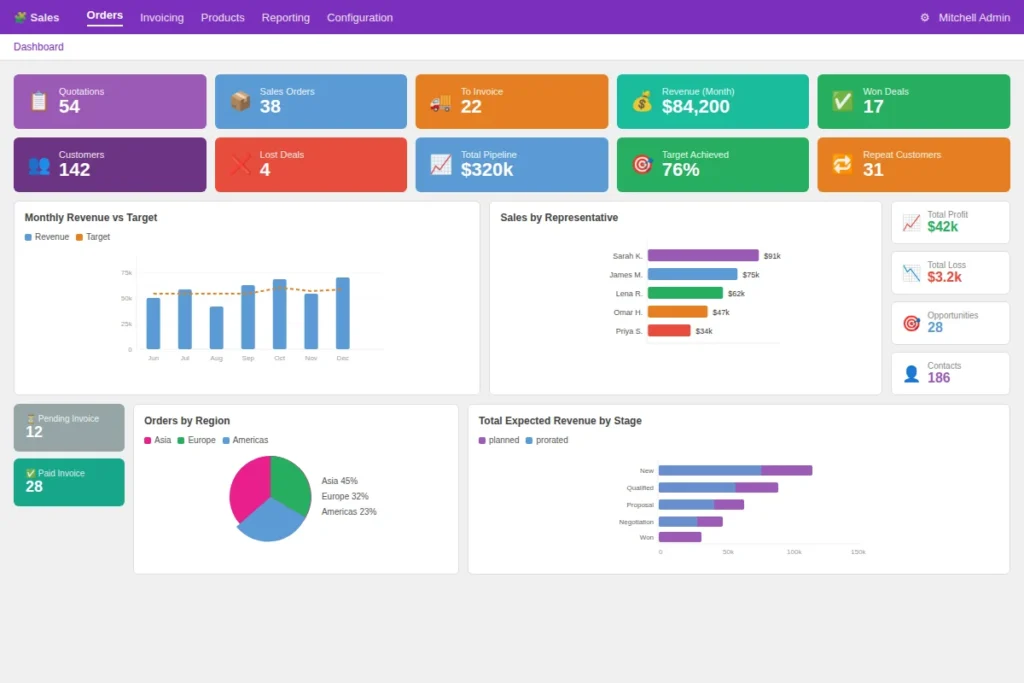Click the Quotations clipboard icon

[39, 101]
